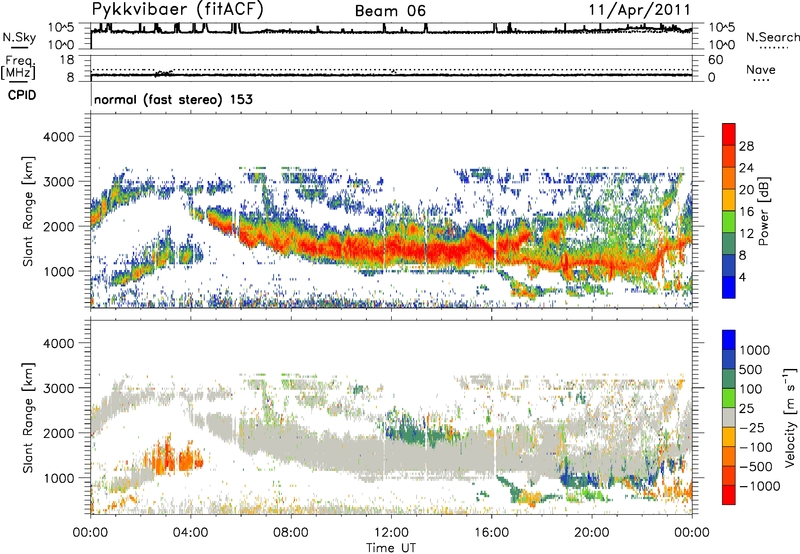Click the blue segment of the Power colorbar
This screenshot has height=554, width=800.
[729, 287]
